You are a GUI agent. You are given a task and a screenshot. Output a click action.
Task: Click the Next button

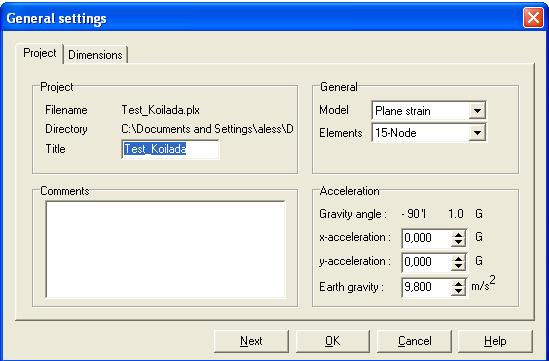tap(251, 341)
